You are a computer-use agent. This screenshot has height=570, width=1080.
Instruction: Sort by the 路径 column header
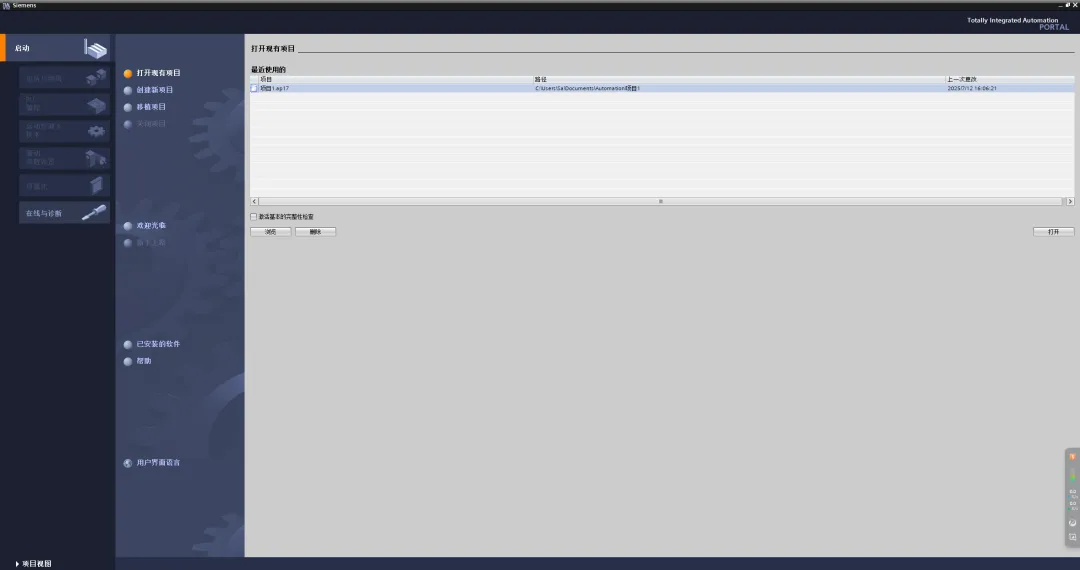[x=739, y=79]
